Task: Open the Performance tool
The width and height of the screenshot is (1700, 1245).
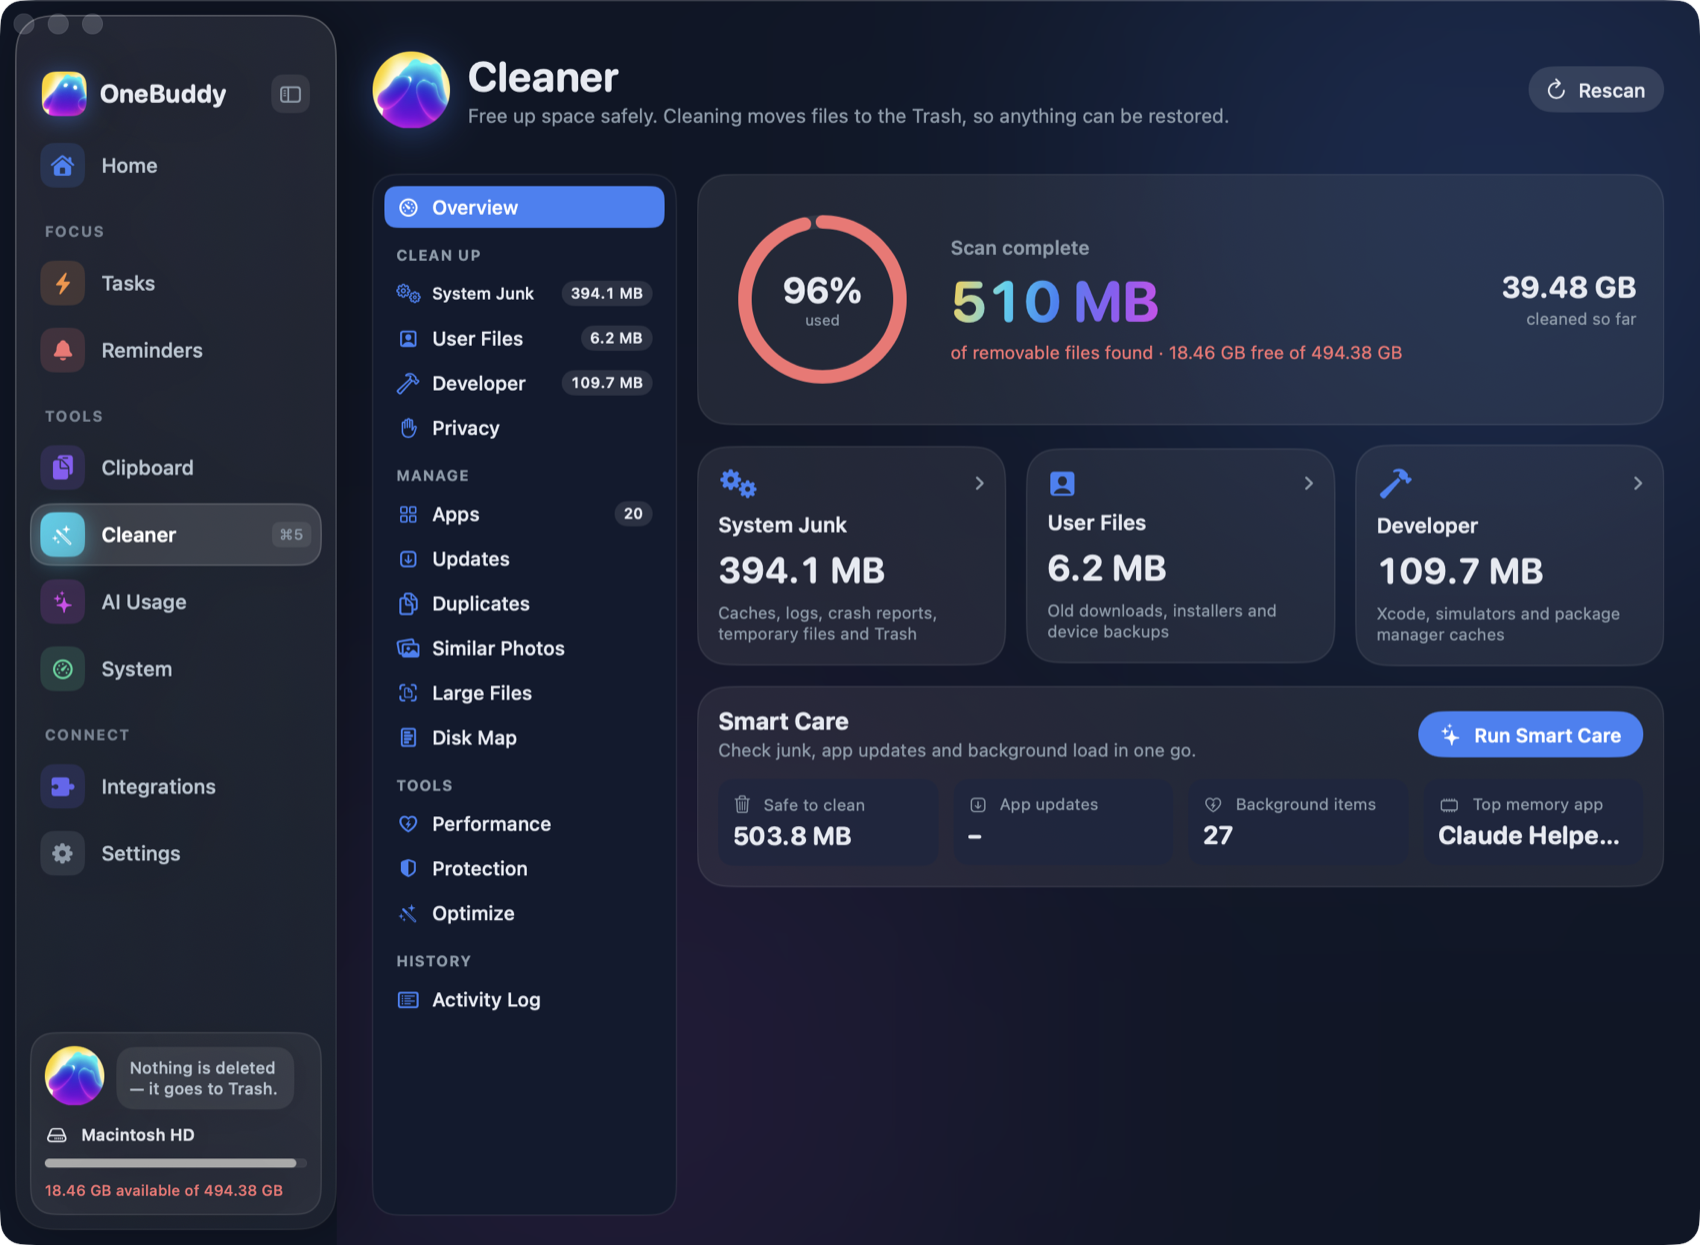Action: point(524,824)
